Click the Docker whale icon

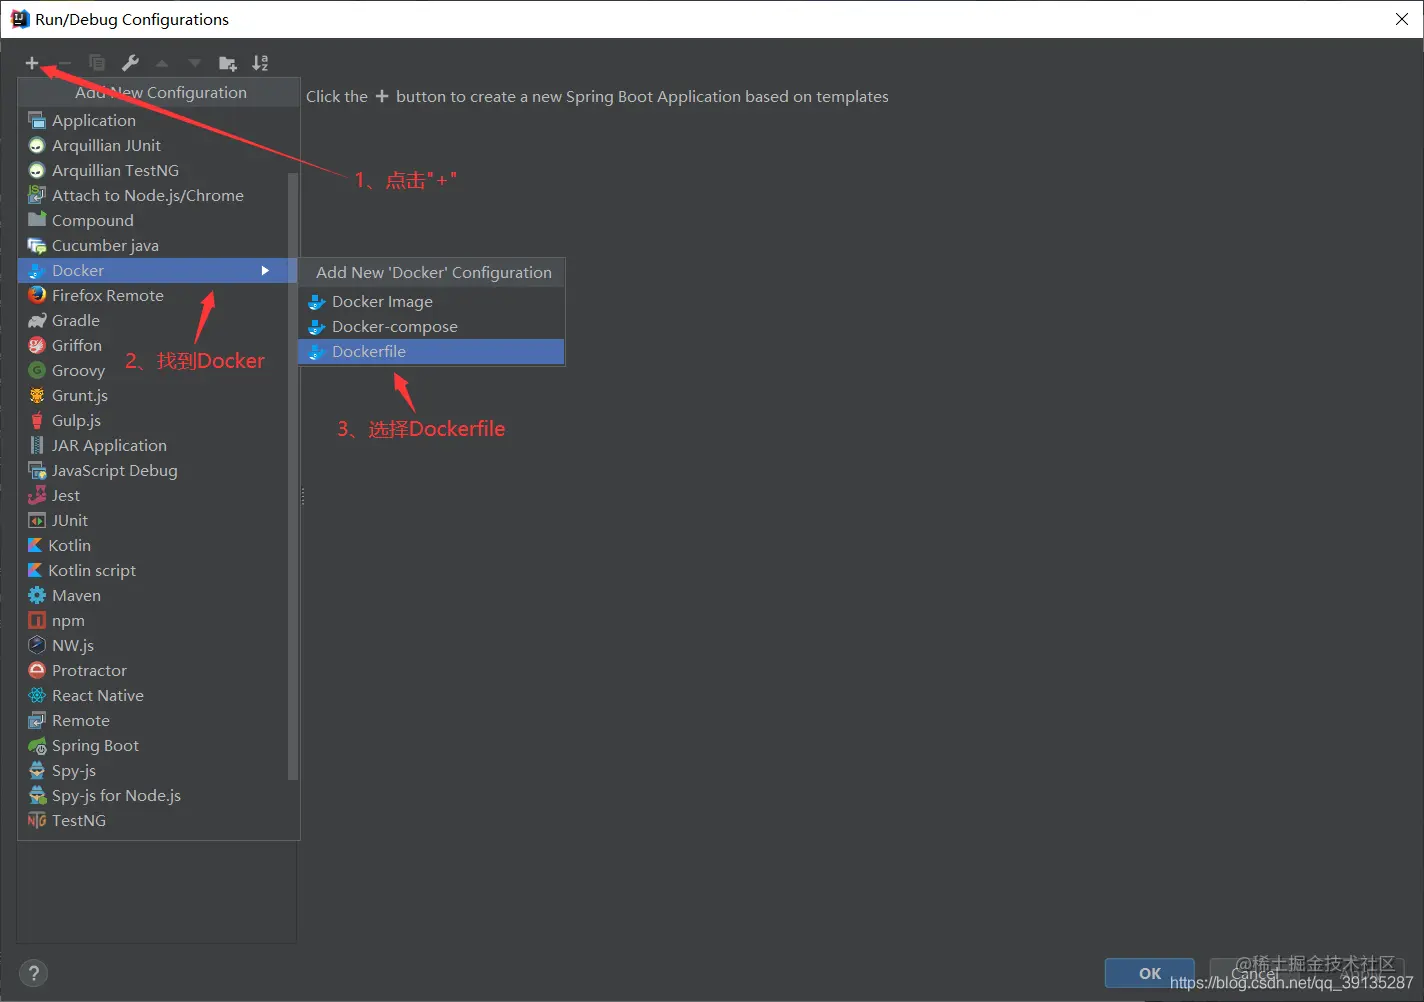[x=37, y=271]
